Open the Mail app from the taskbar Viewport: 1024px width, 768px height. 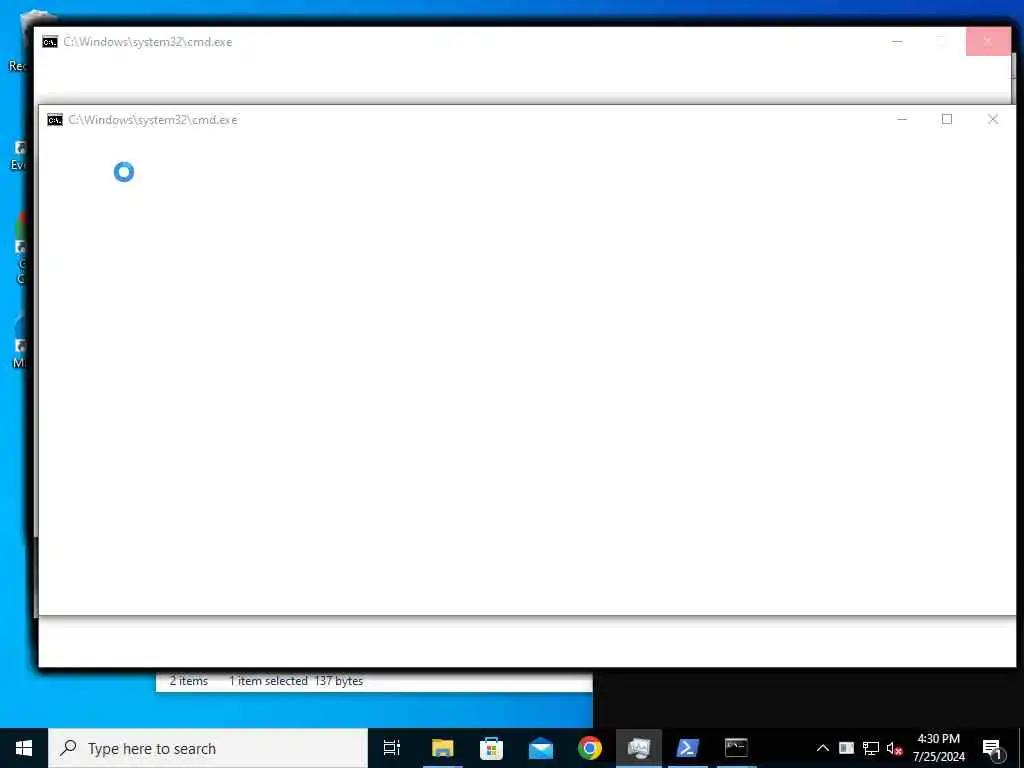(x=541, y=748)
